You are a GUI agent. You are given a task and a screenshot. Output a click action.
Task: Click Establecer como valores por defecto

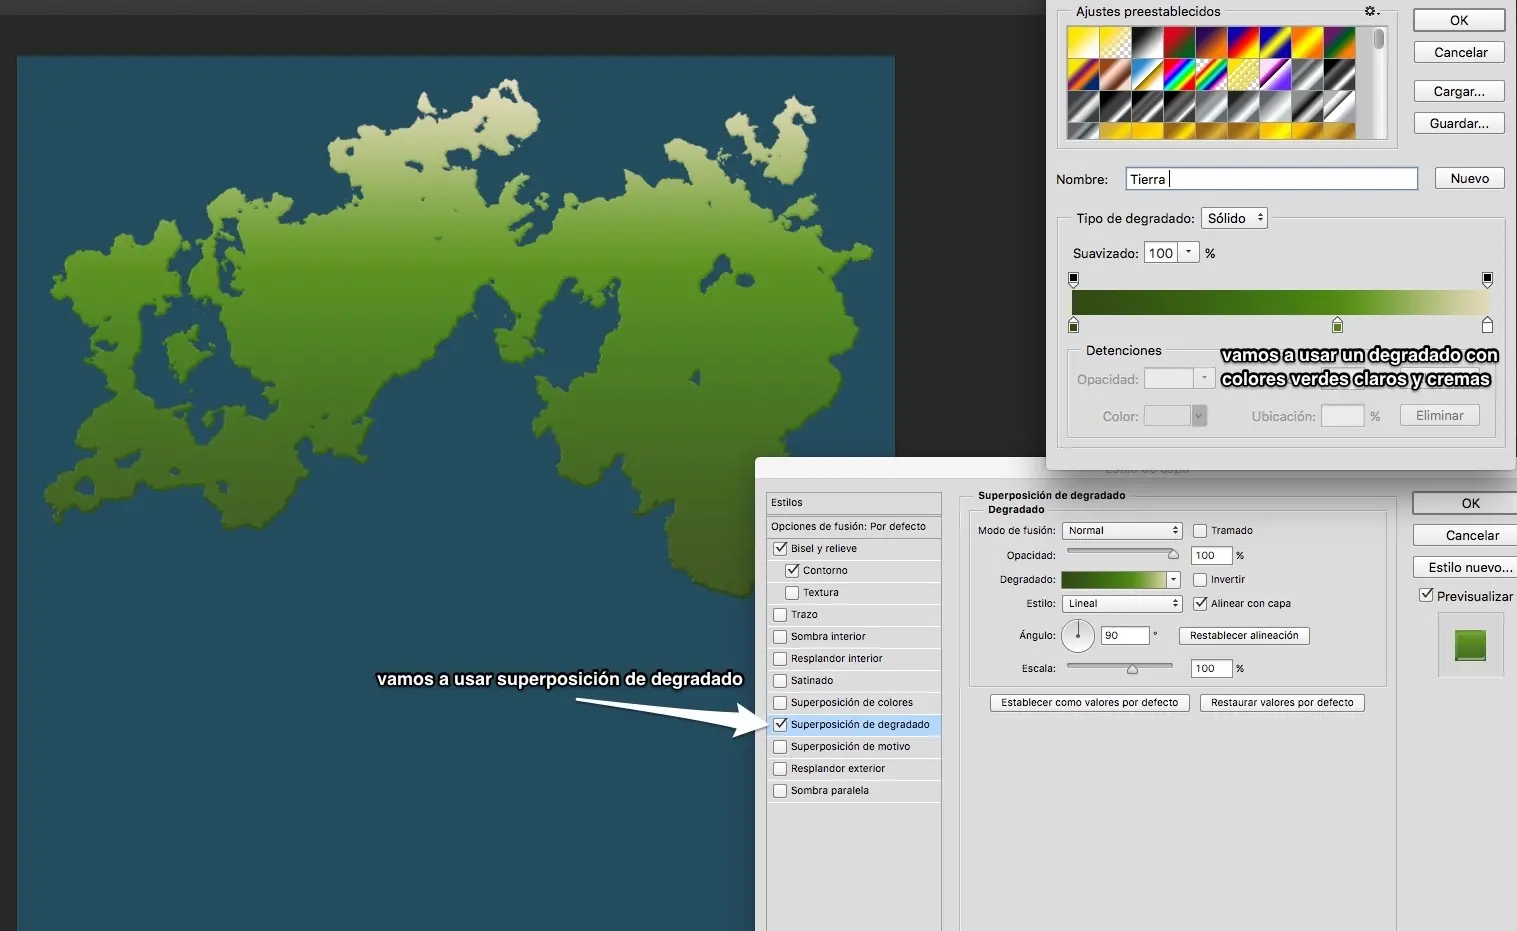[x=1089, y=702]
